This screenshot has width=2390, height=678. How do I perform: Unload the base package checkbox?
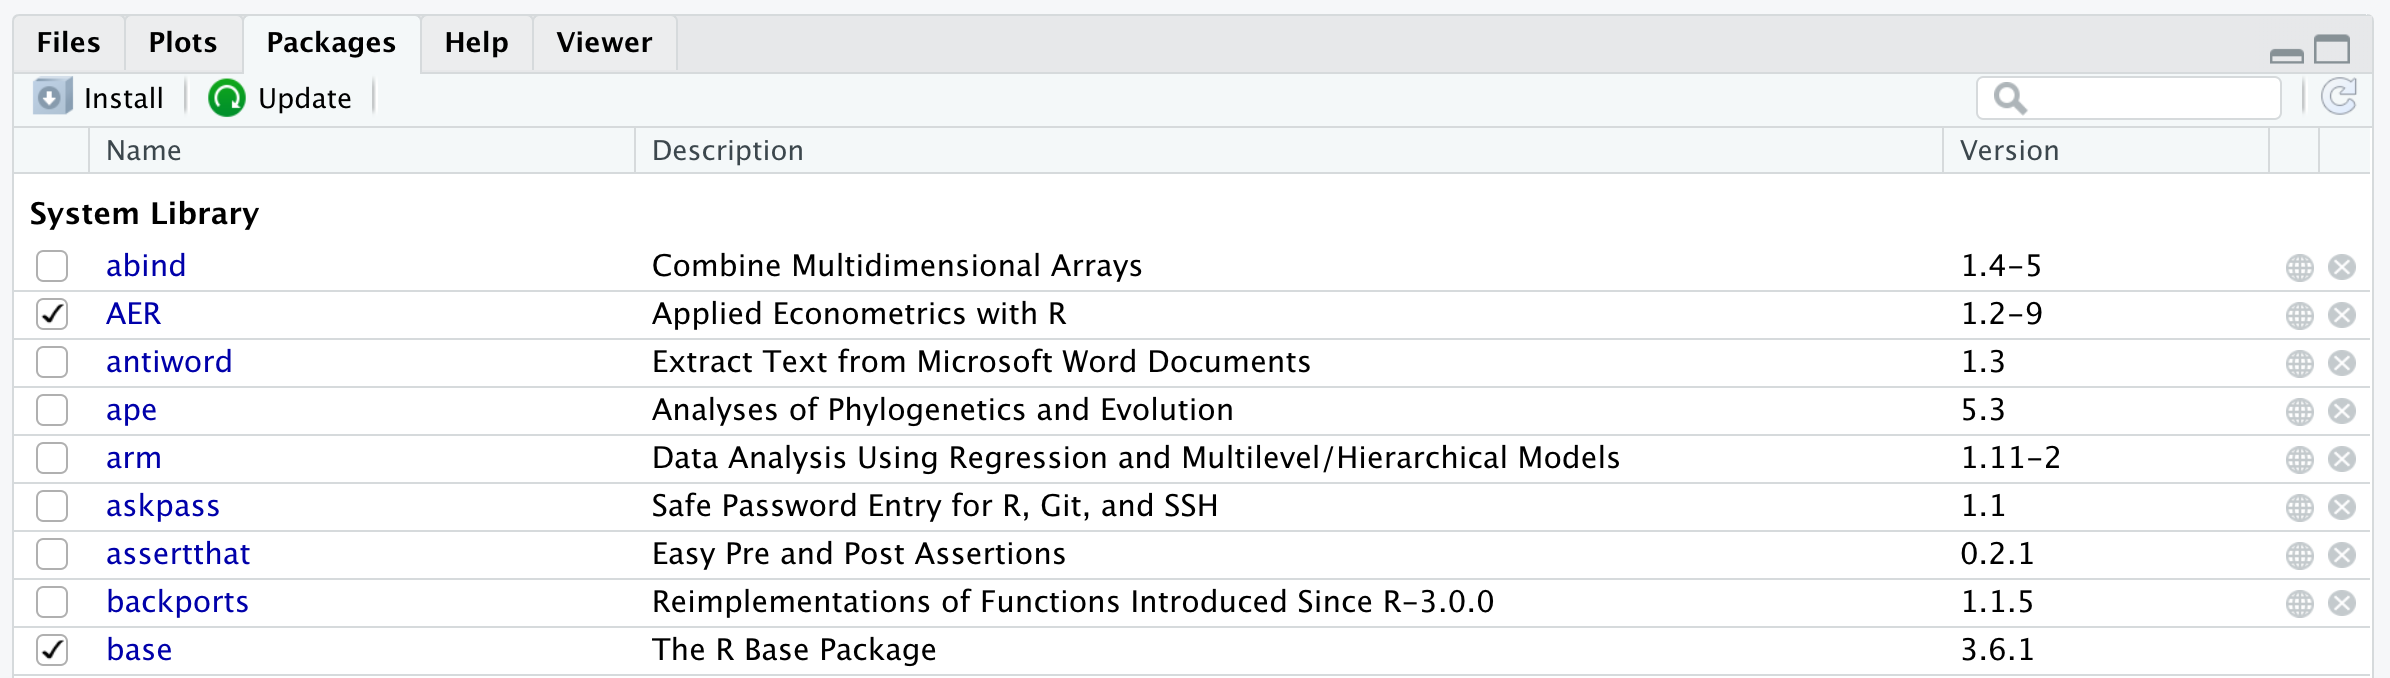click(x=52, y=650)
